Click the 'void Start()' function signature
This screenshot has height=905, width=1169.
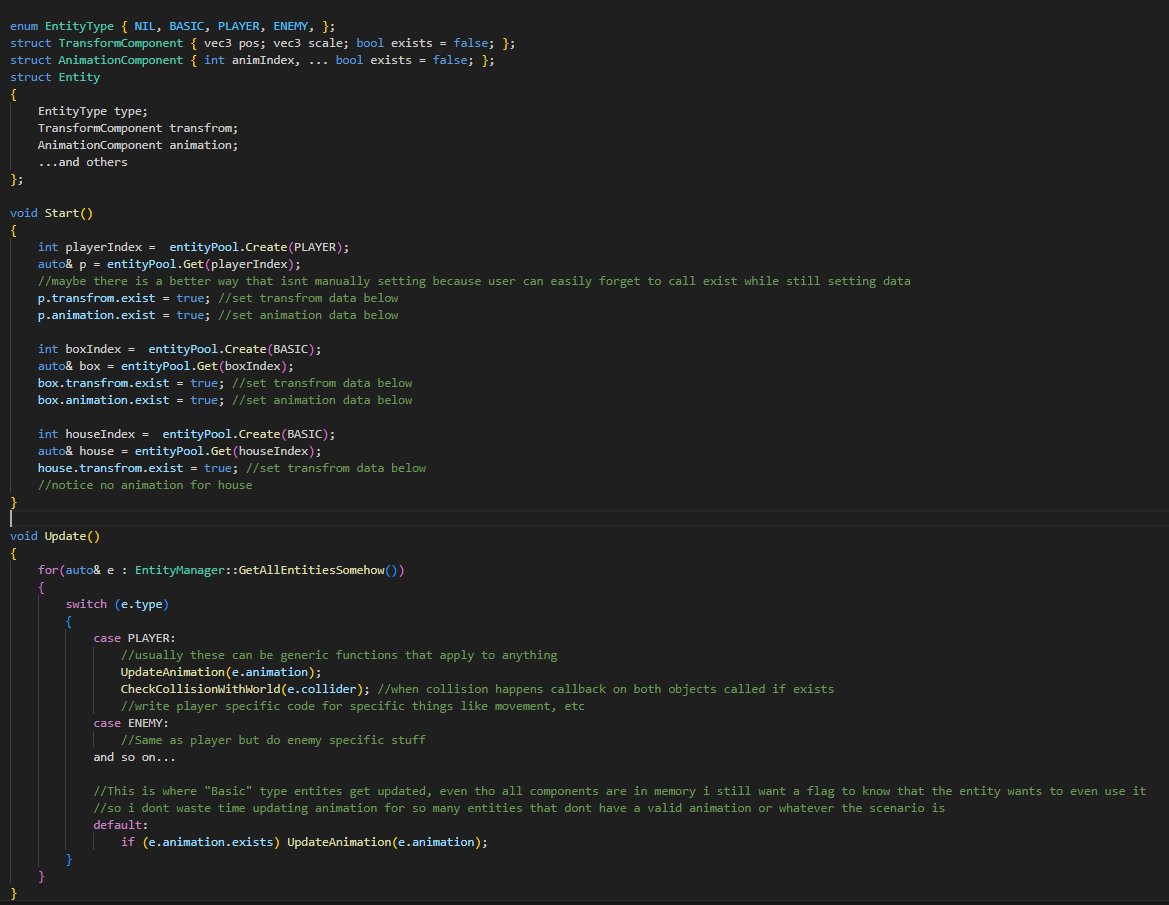(x=51, y=213)
